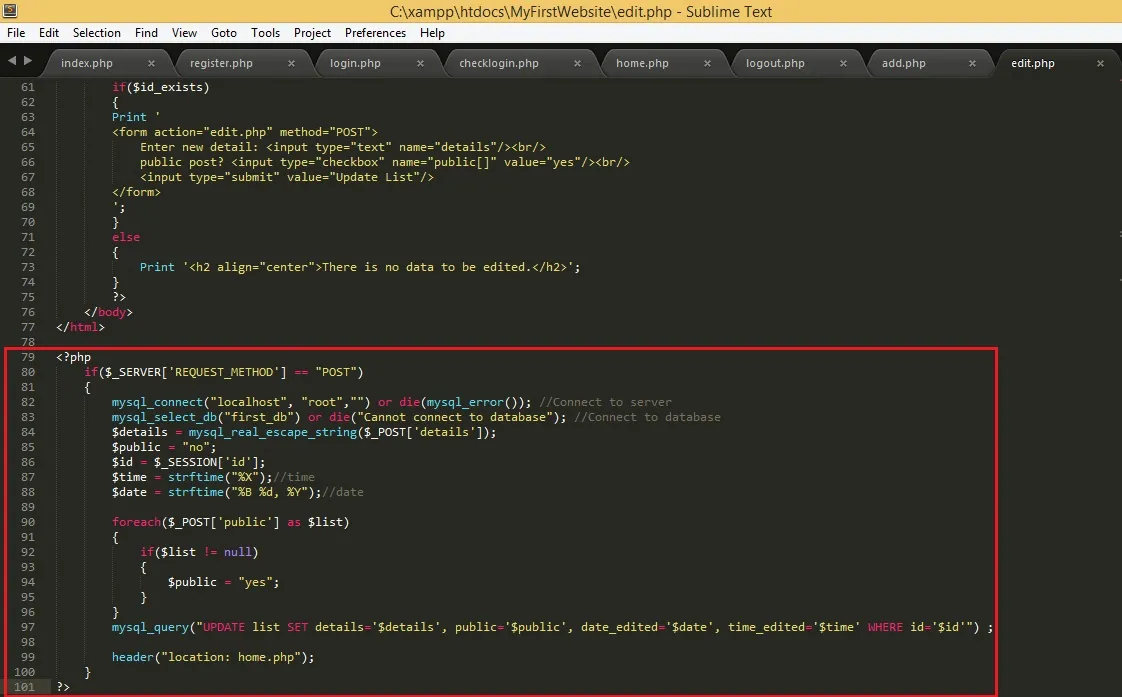1122x697 pixels.
Task: Close the add.php tab
Action: (x=972, y=63)
